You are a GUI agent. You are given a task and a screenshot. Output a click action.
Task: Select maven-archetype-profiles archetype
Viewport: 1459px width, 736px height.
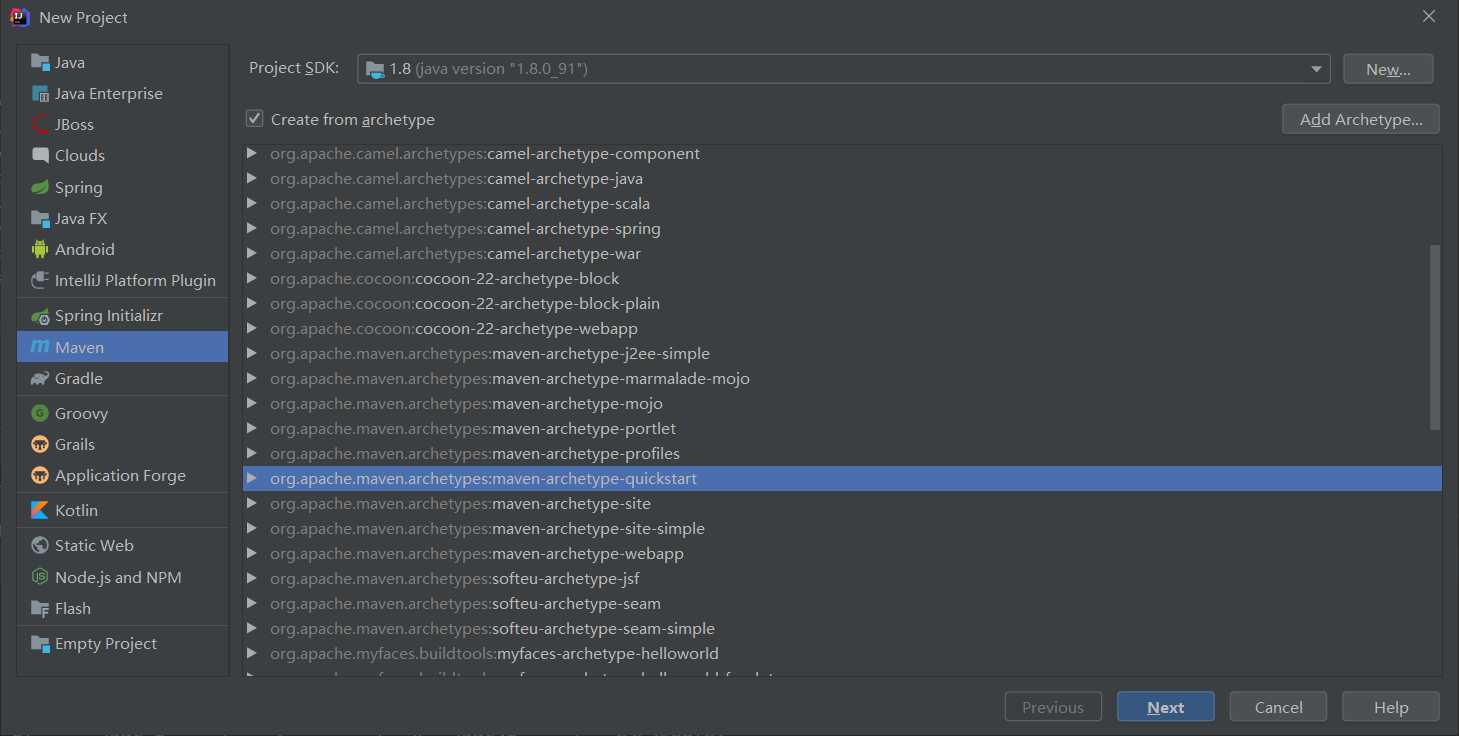[842, 453]
